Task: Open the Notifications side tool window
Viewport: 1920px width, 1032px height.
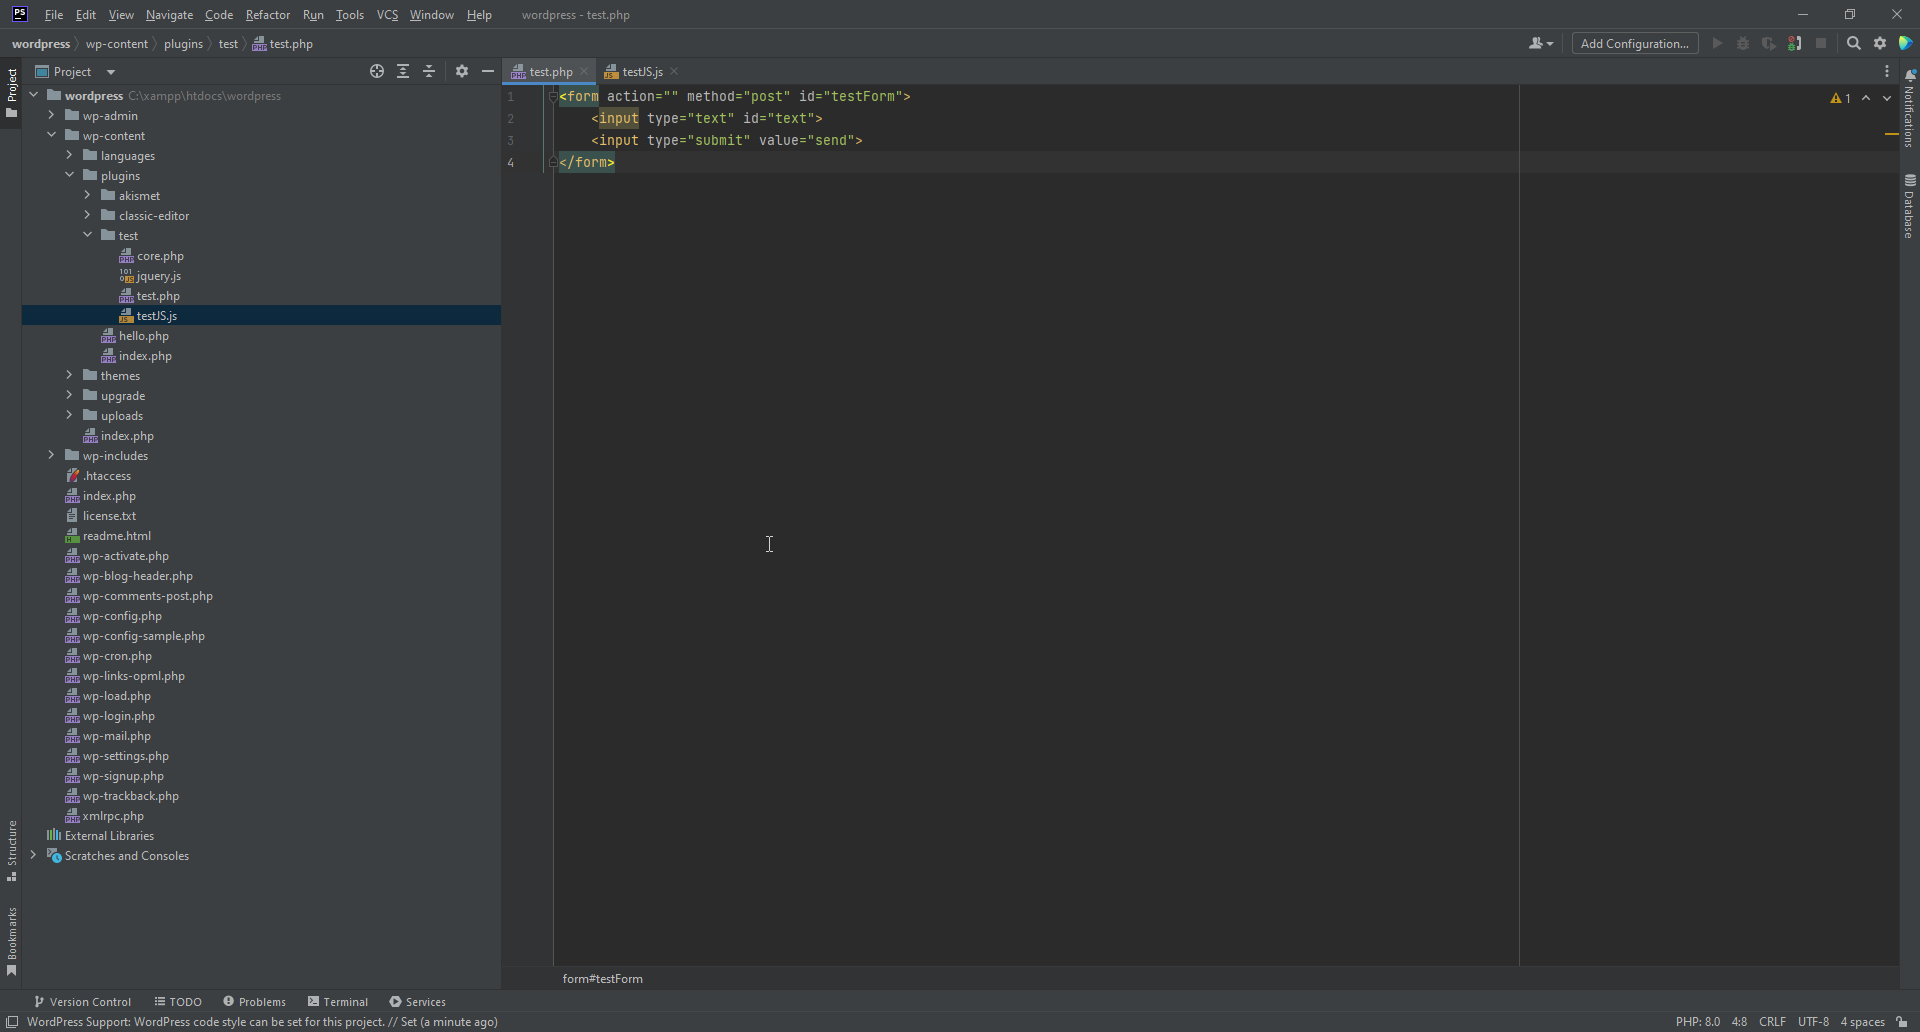Action: coord(1909,109)
